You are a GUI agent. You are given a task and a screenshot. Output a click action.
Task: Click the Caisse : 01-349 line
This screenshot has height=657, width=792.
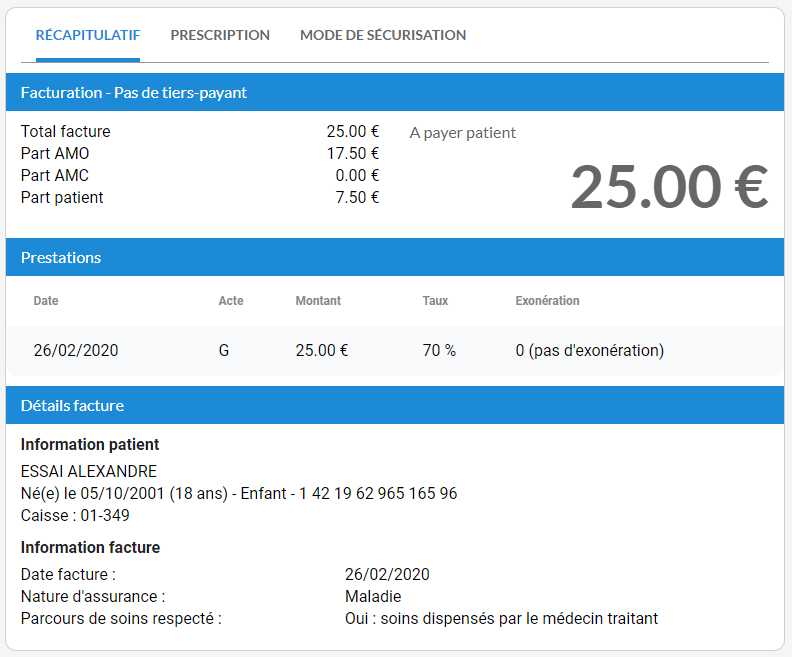point(75,515)
